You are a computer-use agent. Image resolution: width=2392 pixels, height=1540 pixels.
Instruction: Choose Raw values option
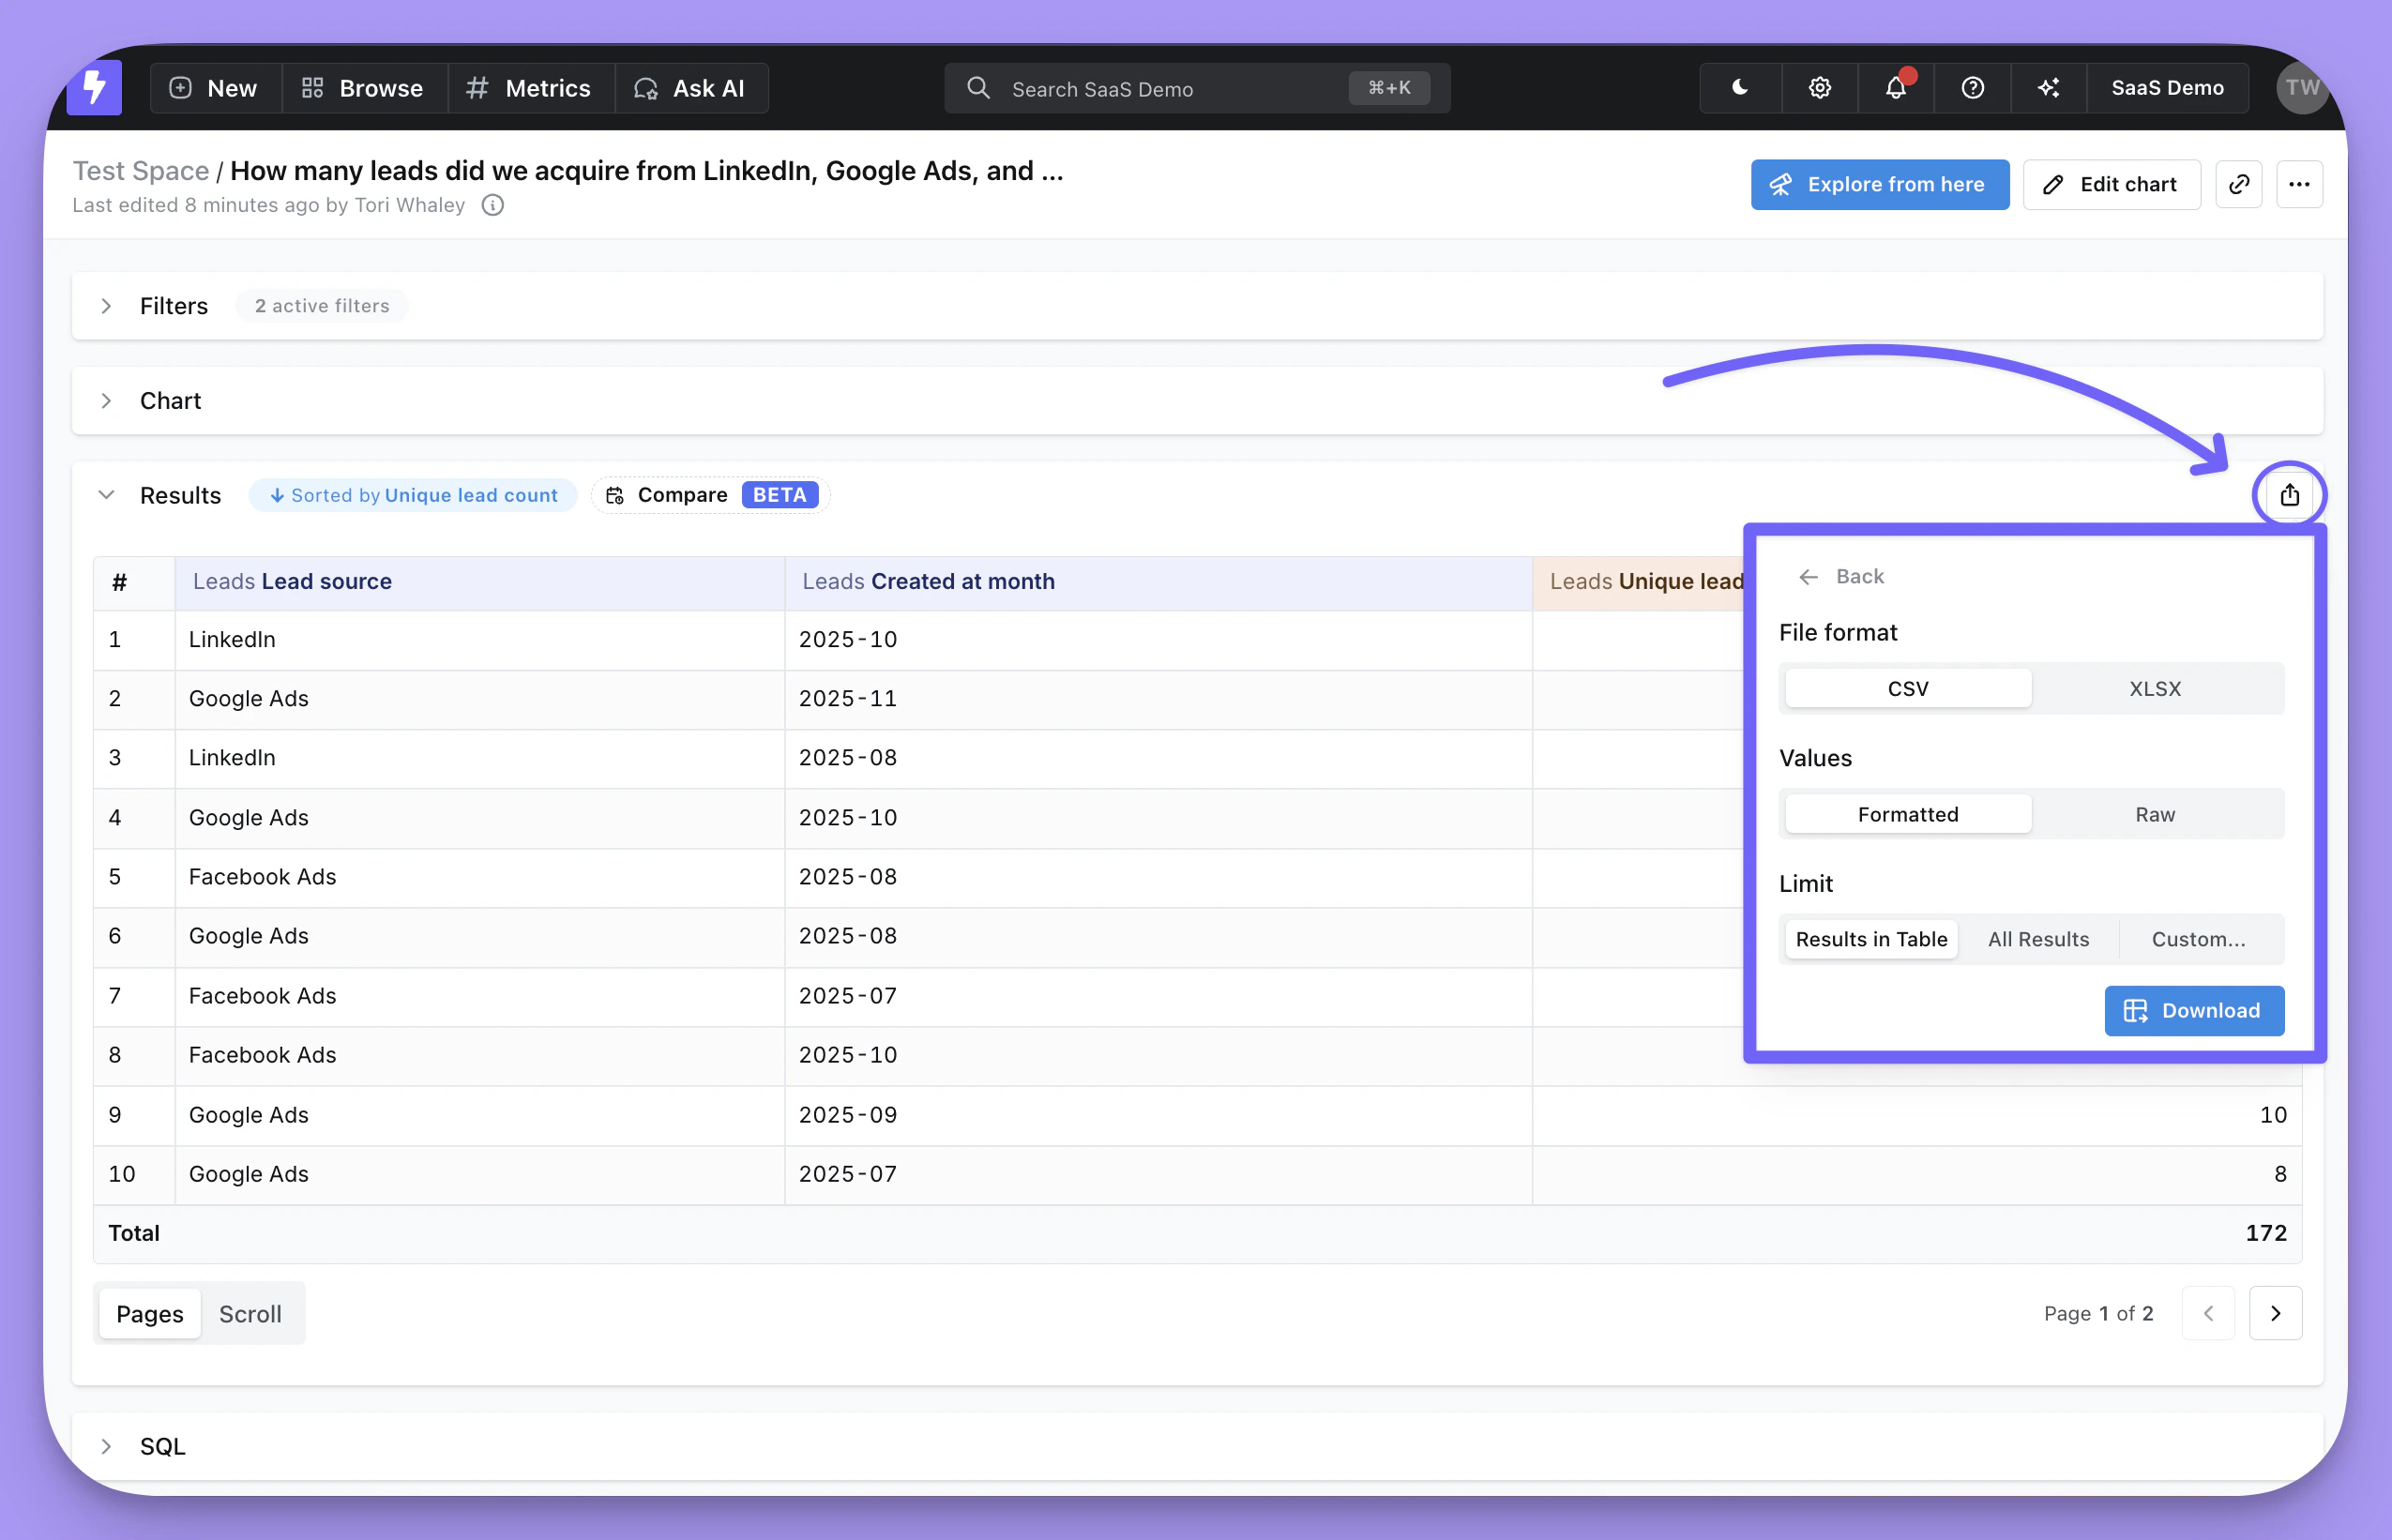[2154, 814]
